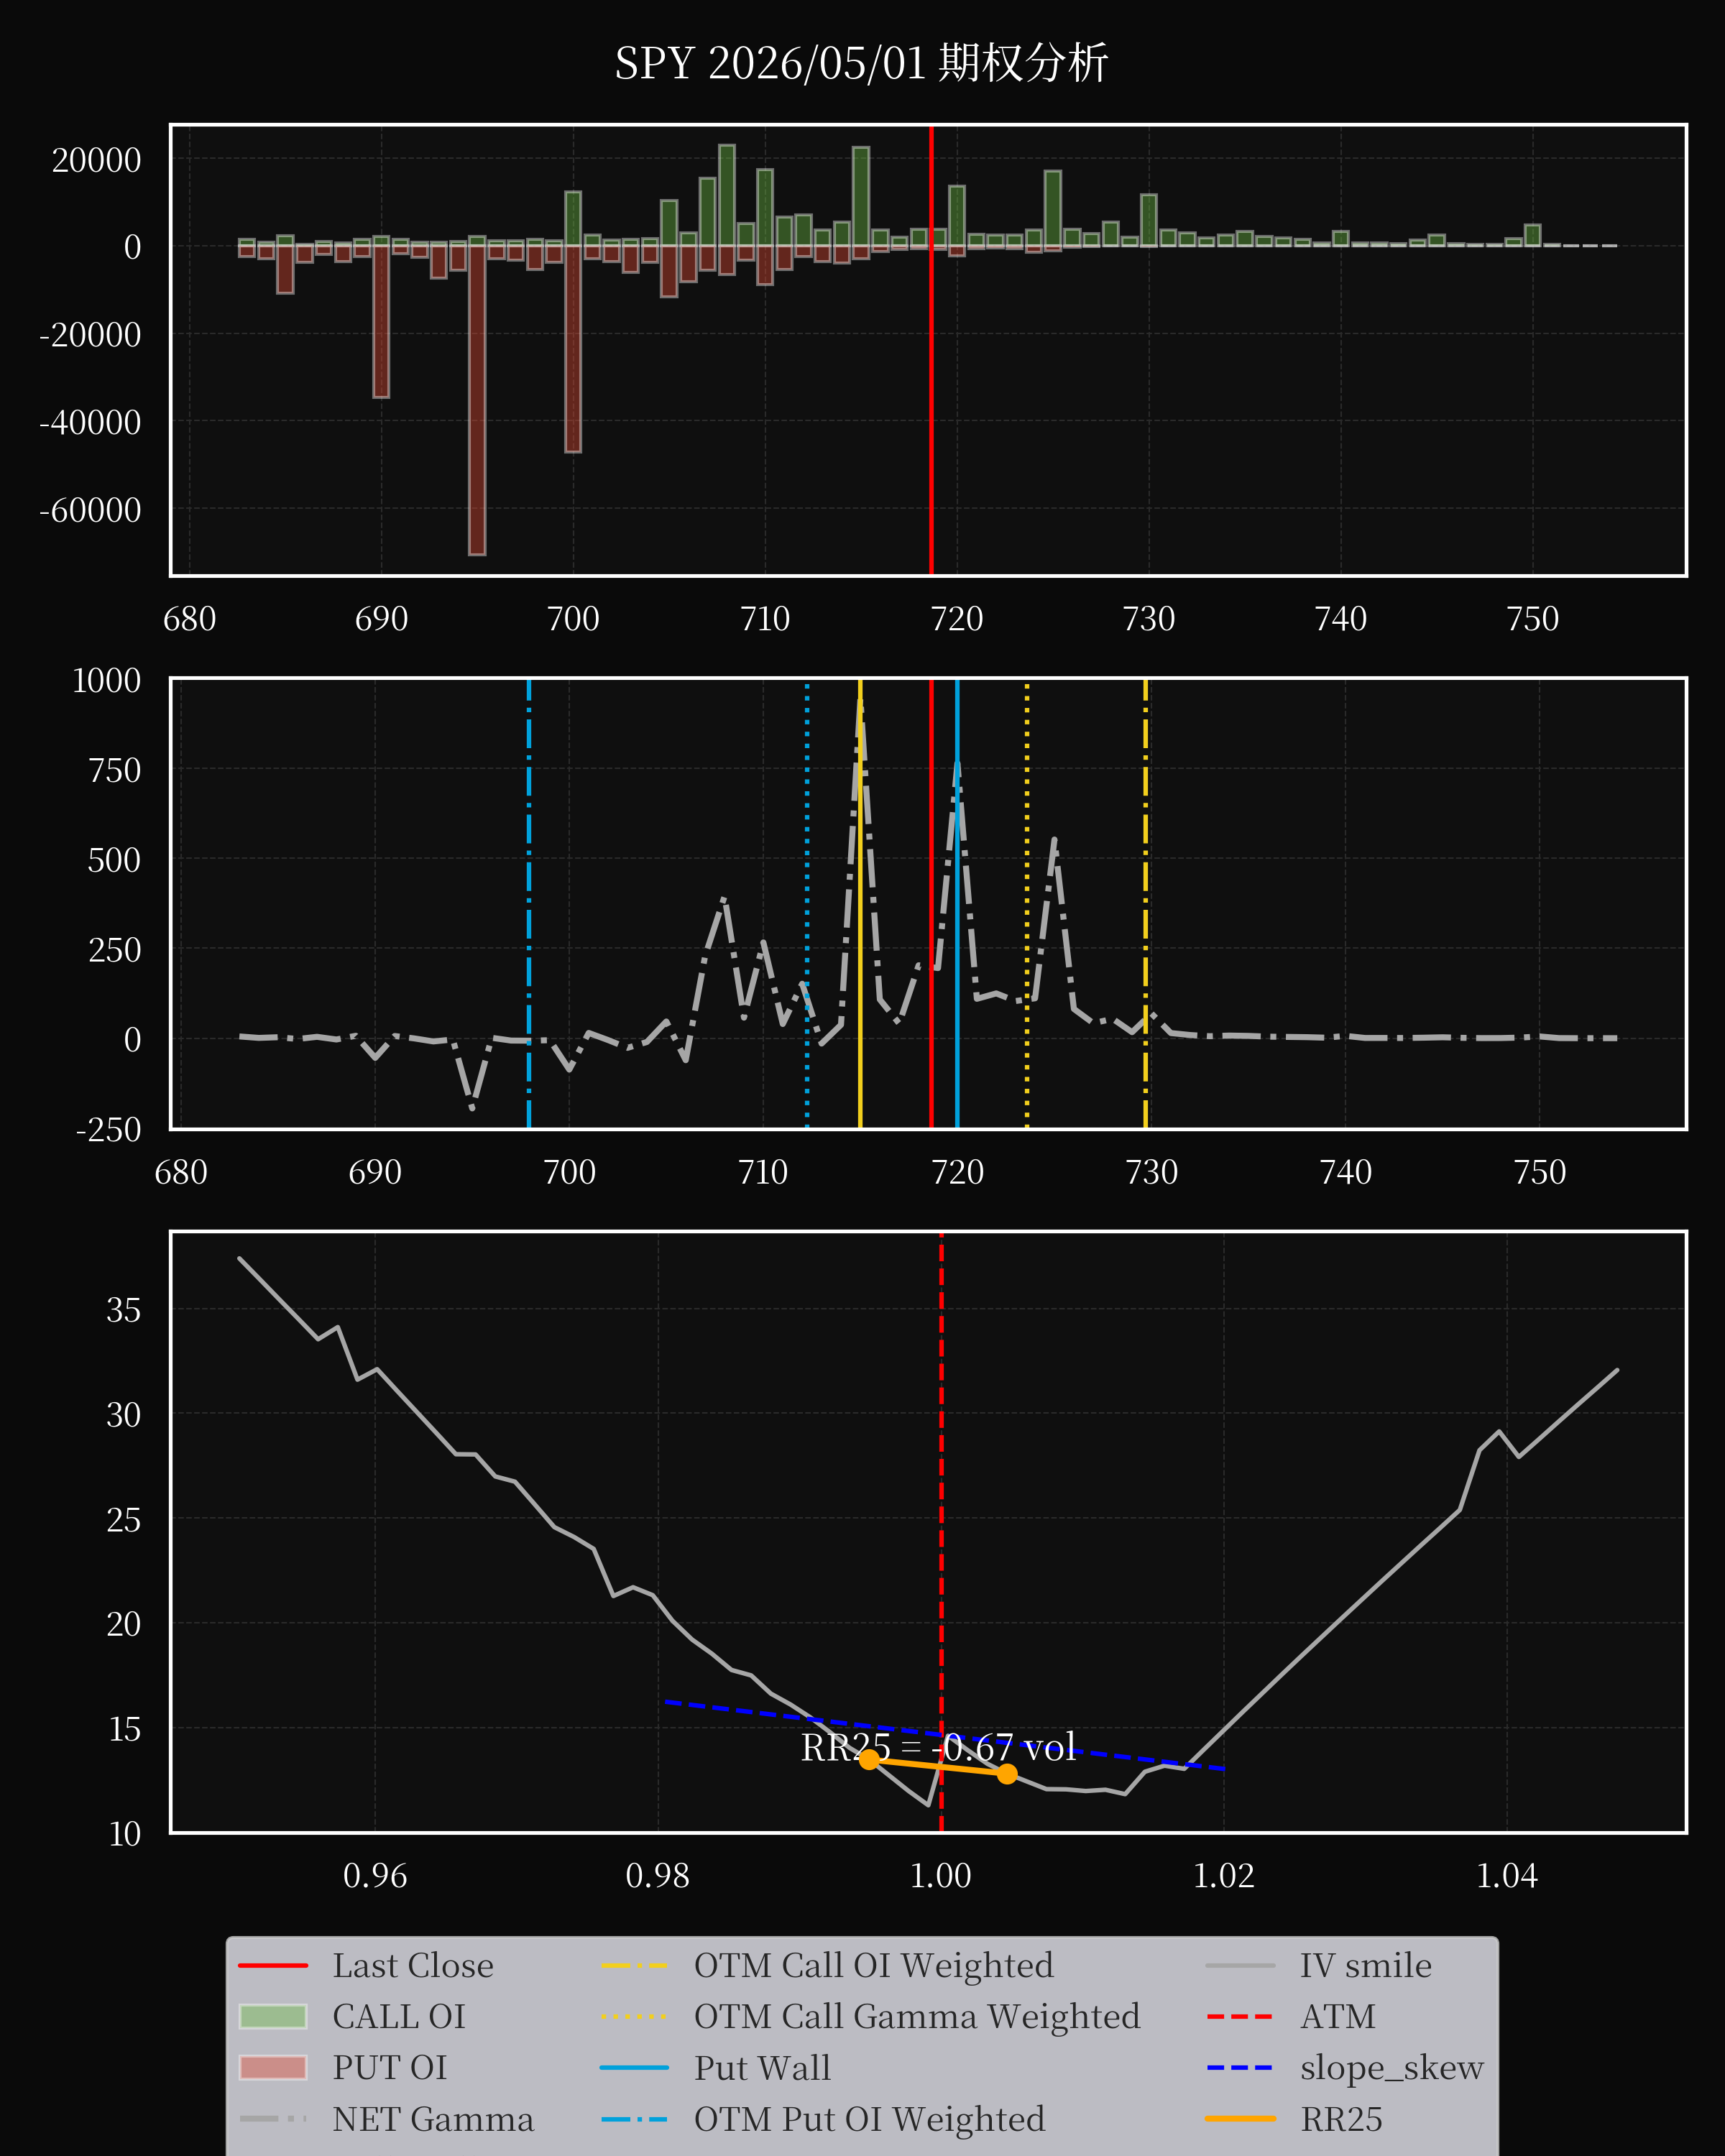The width and height of the screenshot is (1725, 2156).
Task: Click the solid blue Put Wall line at 720
Action: pyautogui.click(x=957, y=903)
